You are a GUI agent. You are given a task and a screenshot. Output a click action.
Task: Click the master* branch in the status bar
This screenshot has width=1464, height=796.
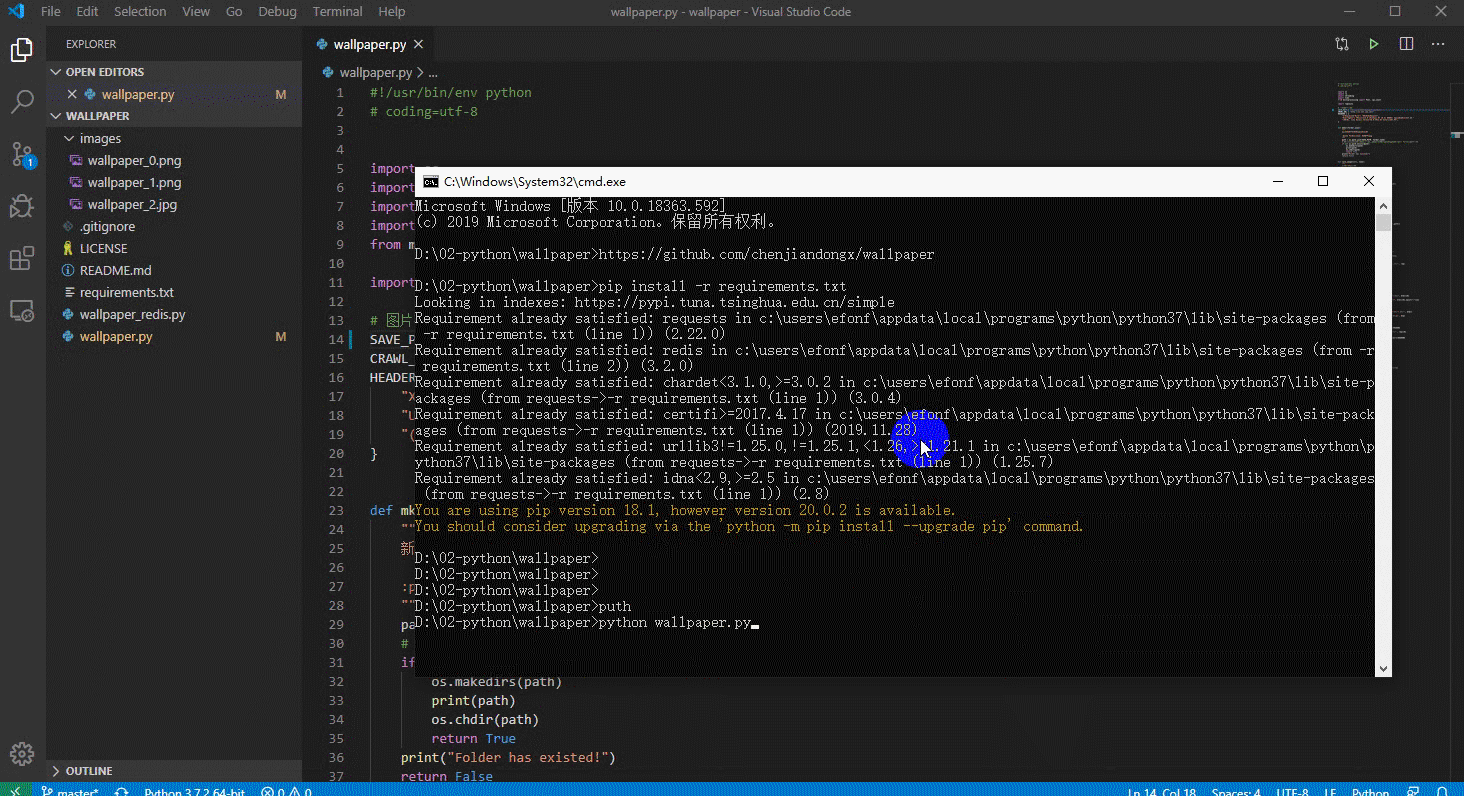70,792
